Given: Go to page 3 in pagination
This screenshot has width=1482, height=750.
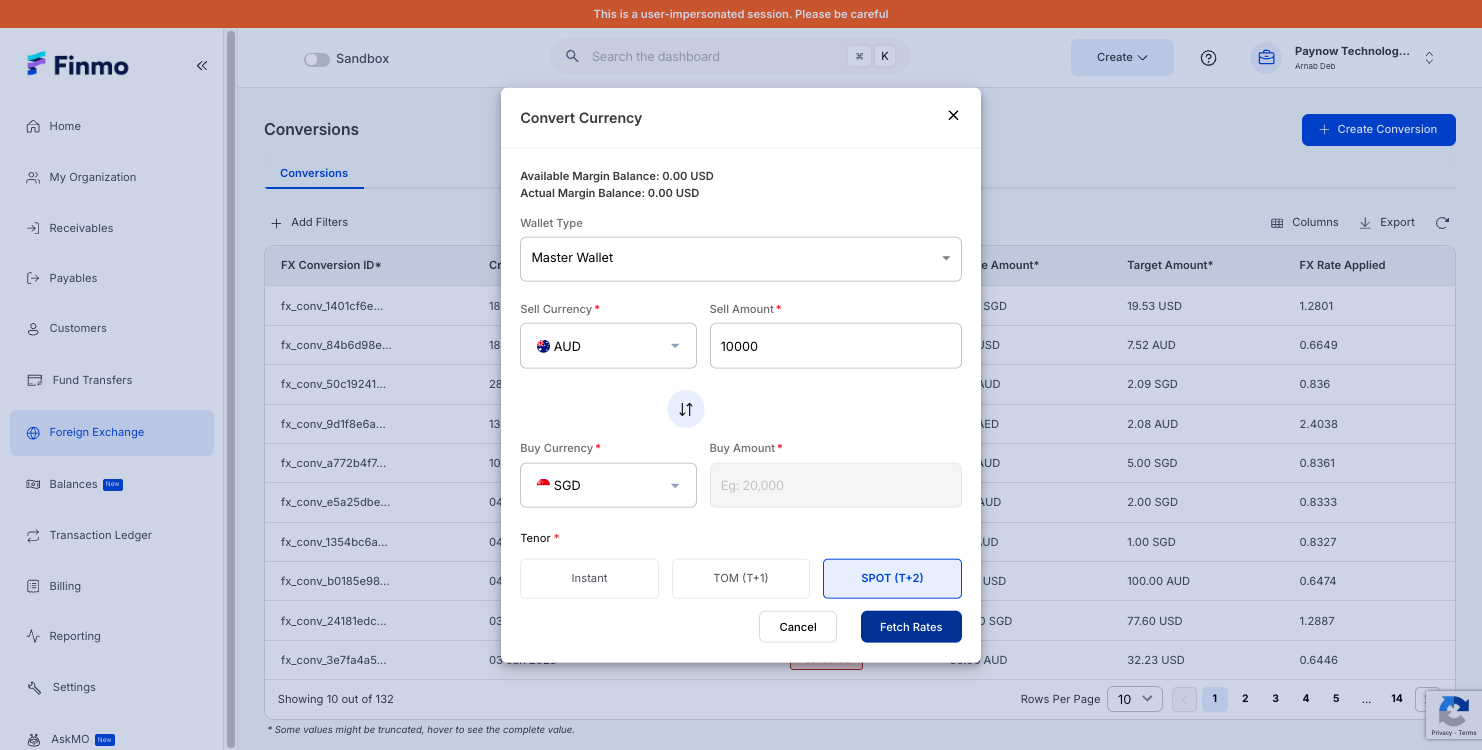Looking at the screenshot, I should click(x=1275, y=699).
